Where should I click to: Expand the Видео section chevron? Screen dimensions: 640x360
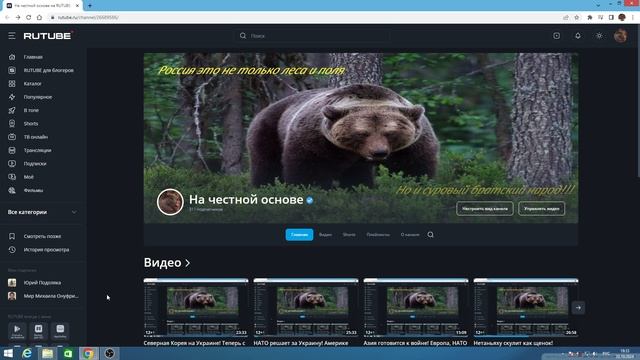[188, 263]
